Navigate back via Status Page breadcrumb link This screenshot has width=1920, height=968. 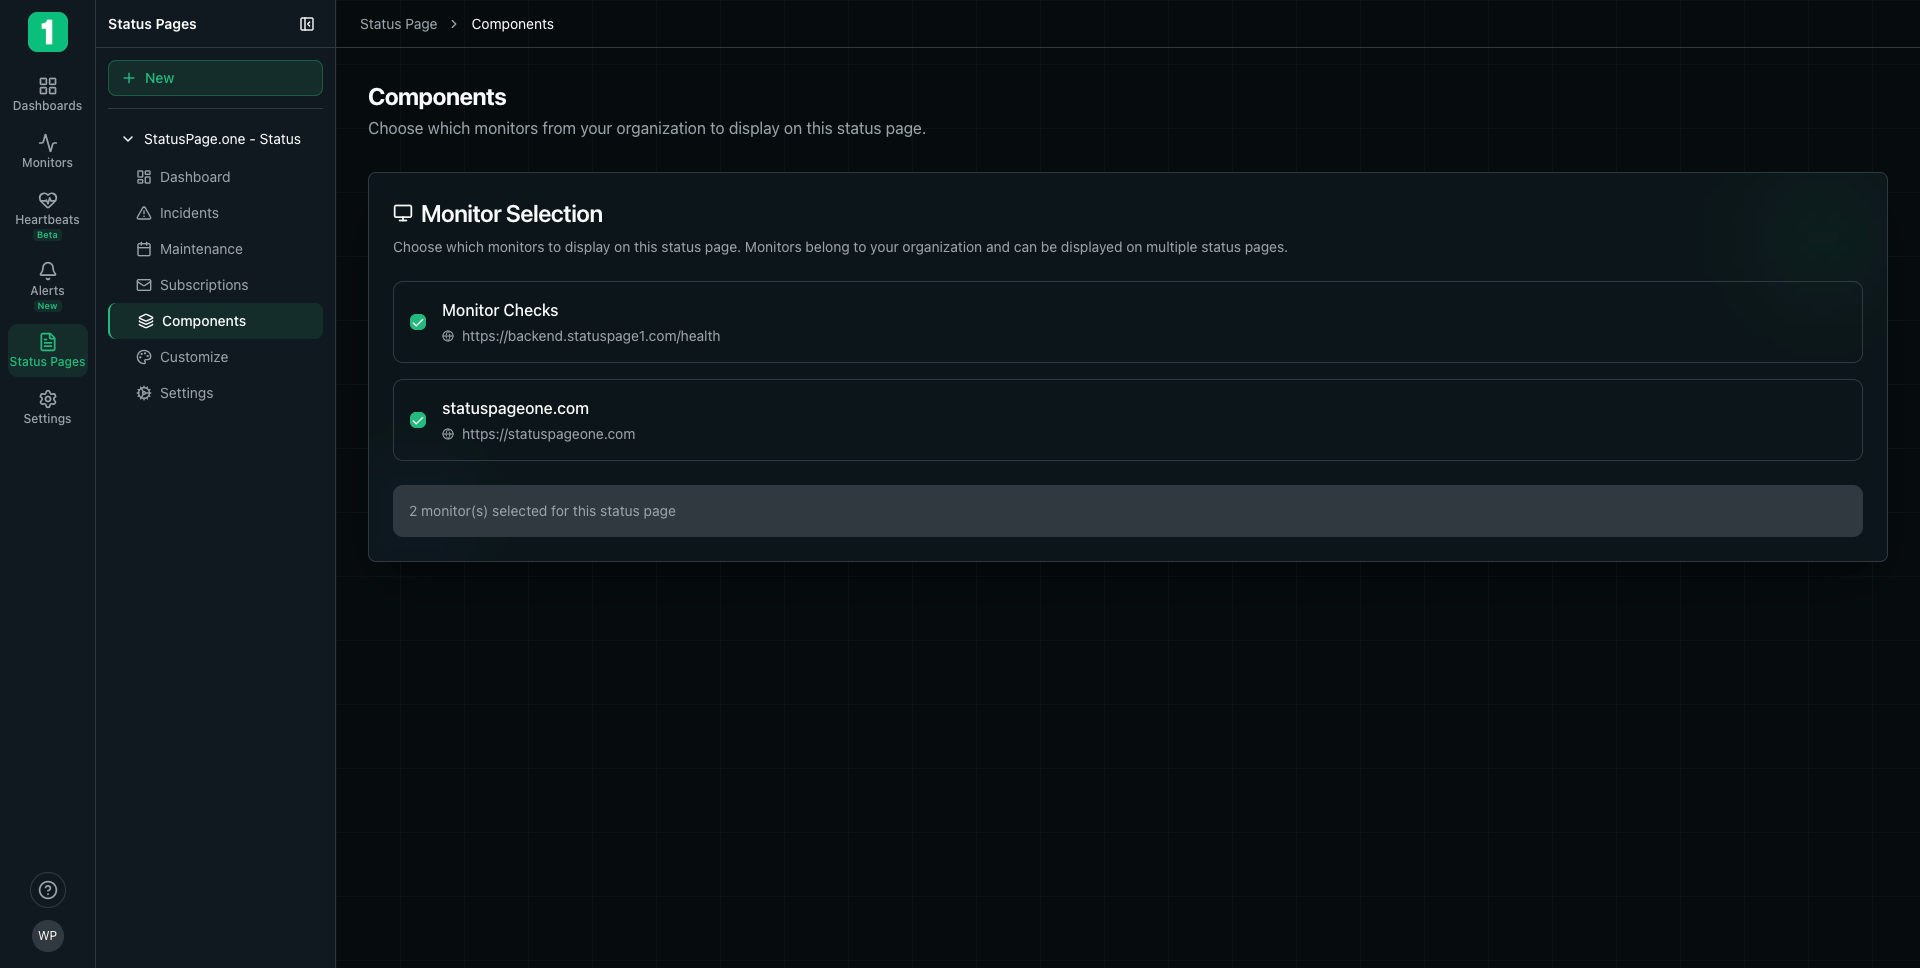tap(398, 24)
